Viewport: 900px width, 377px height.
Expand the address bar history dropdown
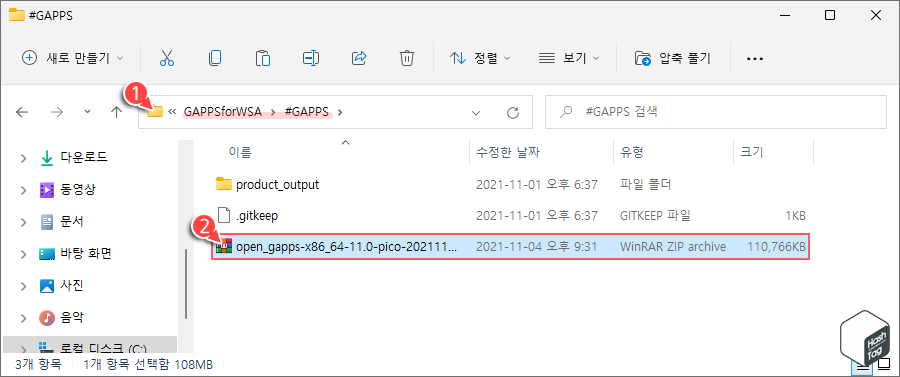(x=476, y=112)
